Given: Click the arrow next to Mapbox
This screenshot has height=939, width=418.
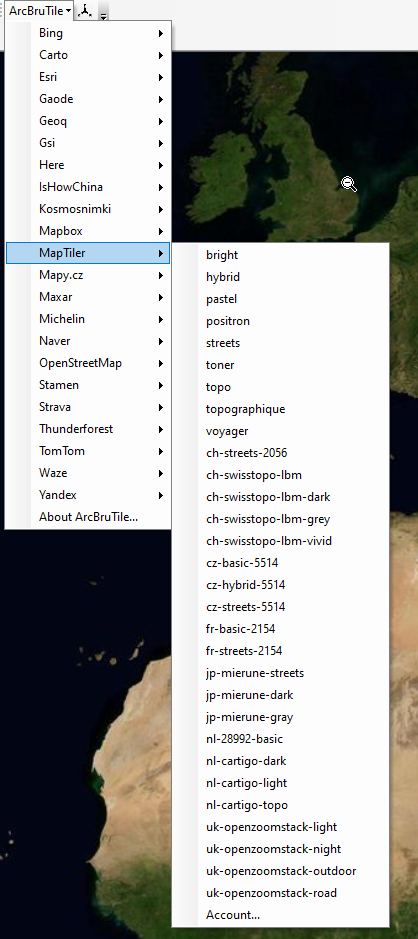Looking at the screenshot, I should [161, 231].
